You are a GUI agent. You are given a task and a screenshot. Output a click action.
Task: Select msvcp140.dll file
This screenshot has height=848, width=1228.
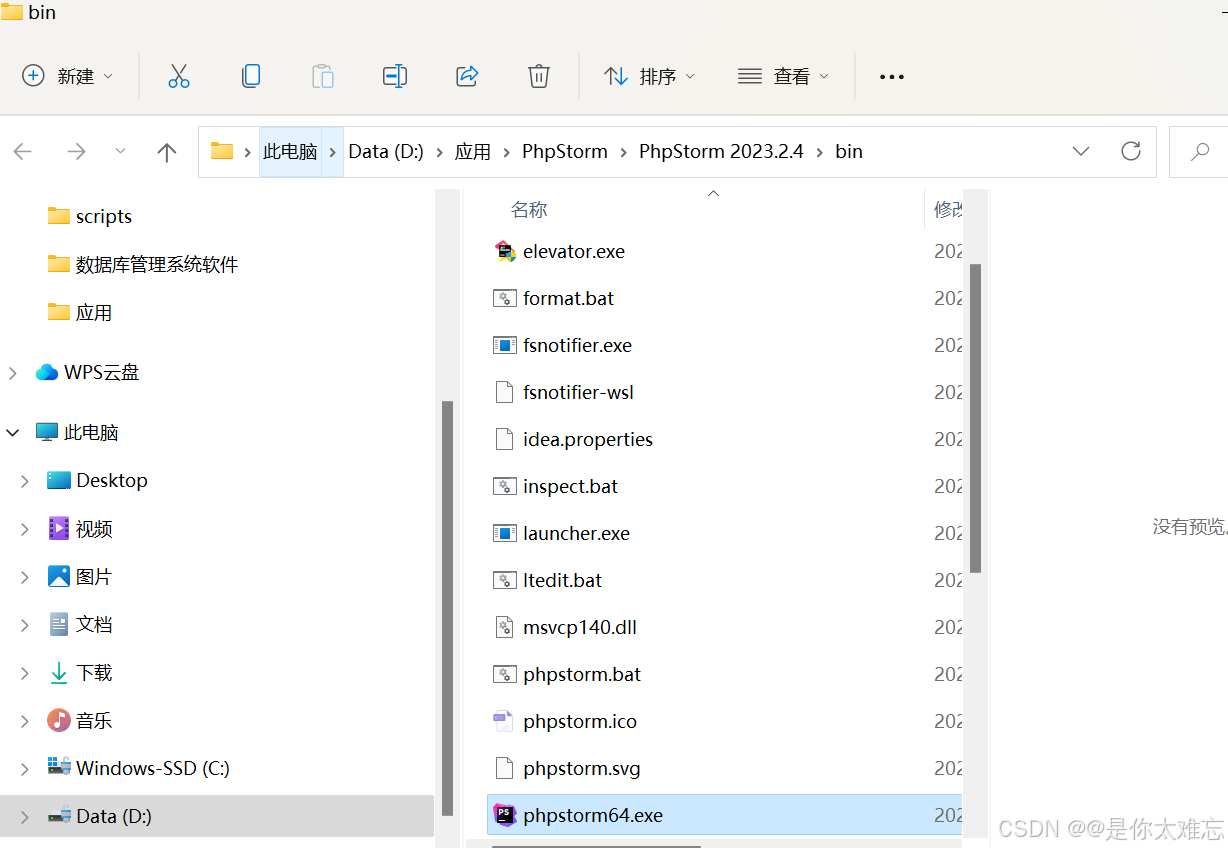(724, 627)
